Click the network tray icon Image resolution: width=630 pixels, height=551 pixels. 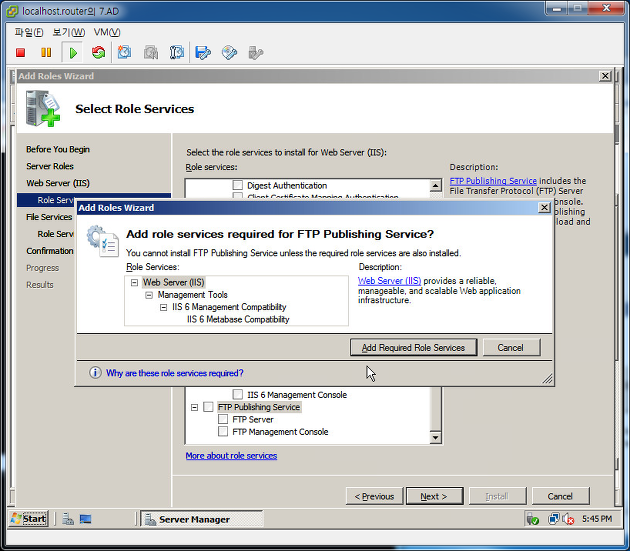553,519
